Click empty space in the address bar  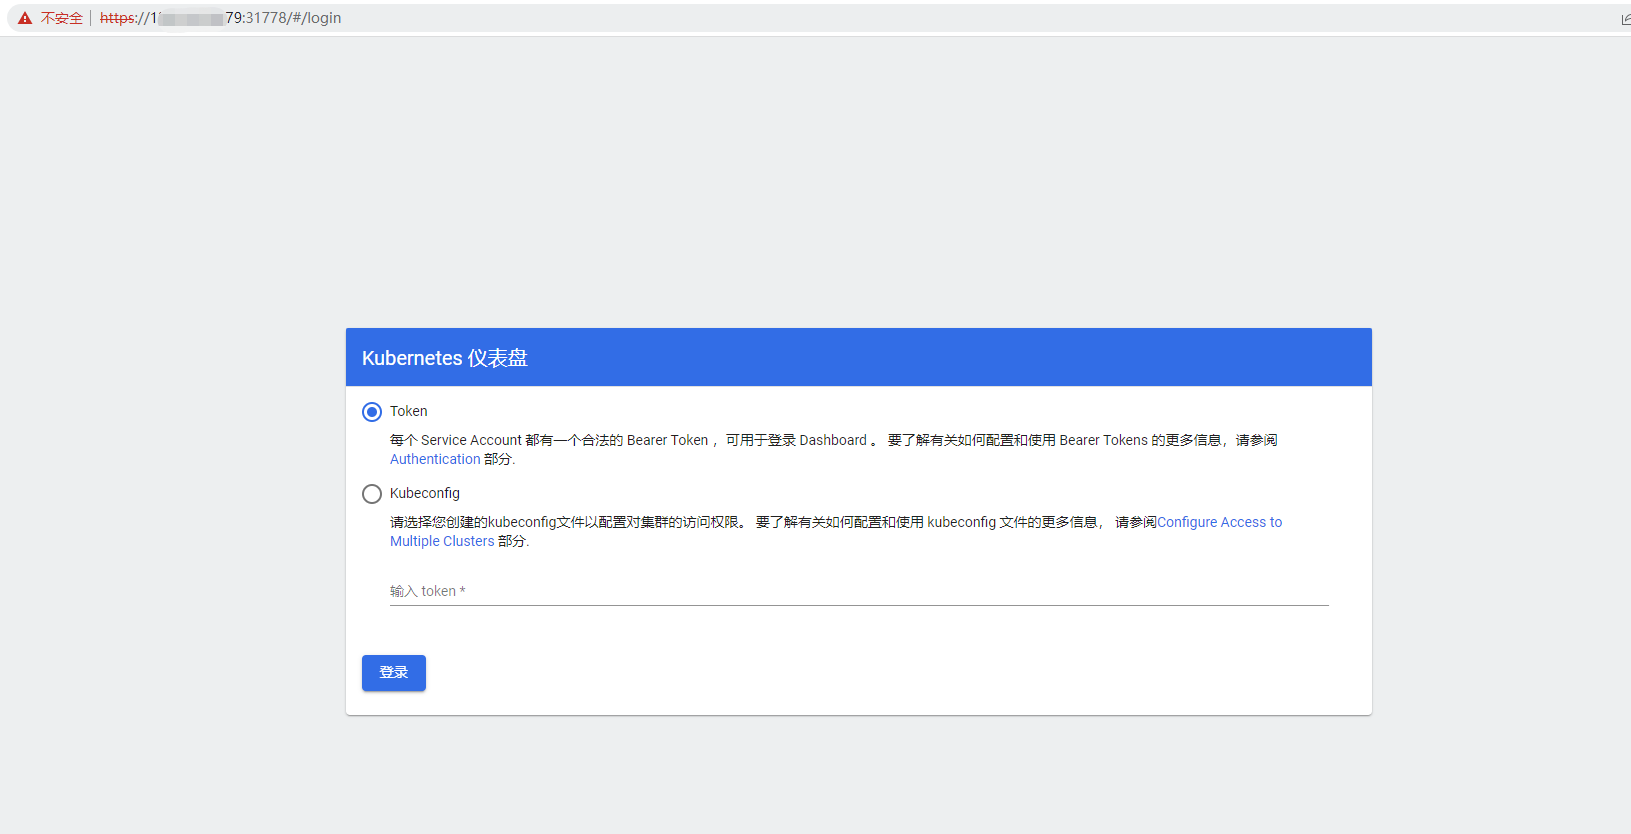tap(900, 18)
